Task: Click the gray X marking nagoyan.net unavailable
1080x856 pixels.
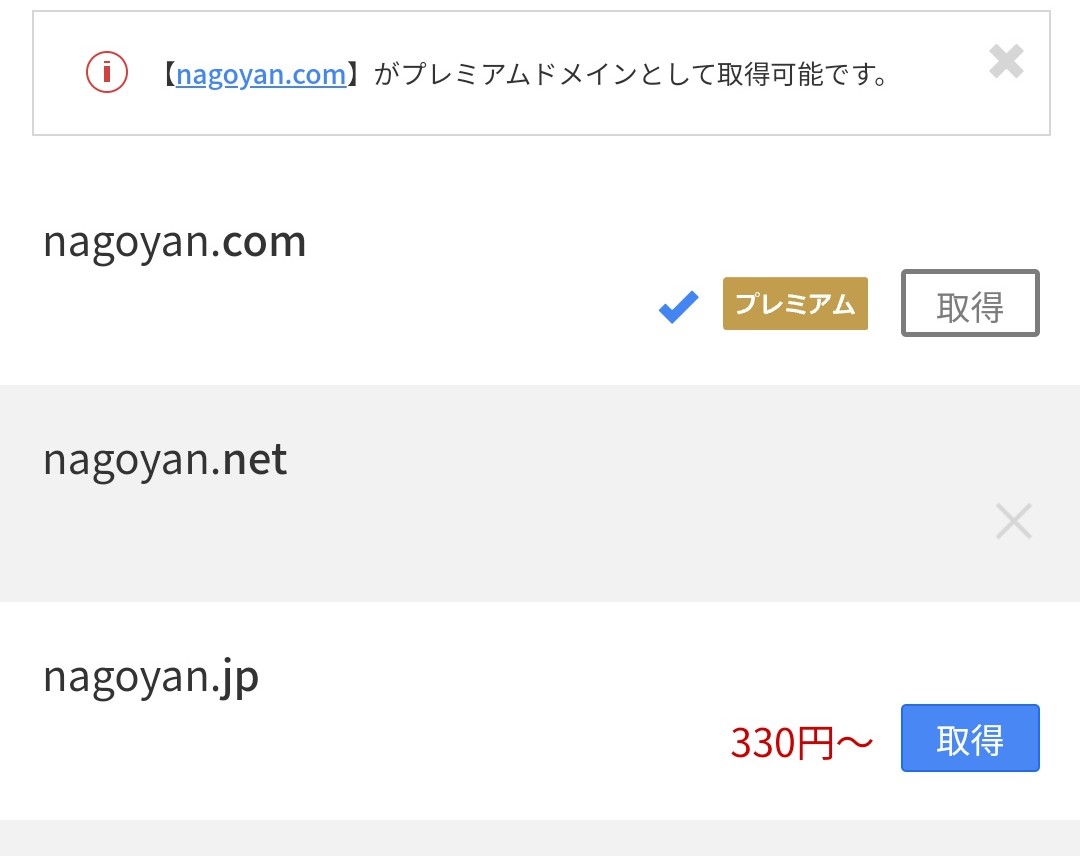Action: (1013, 520)
